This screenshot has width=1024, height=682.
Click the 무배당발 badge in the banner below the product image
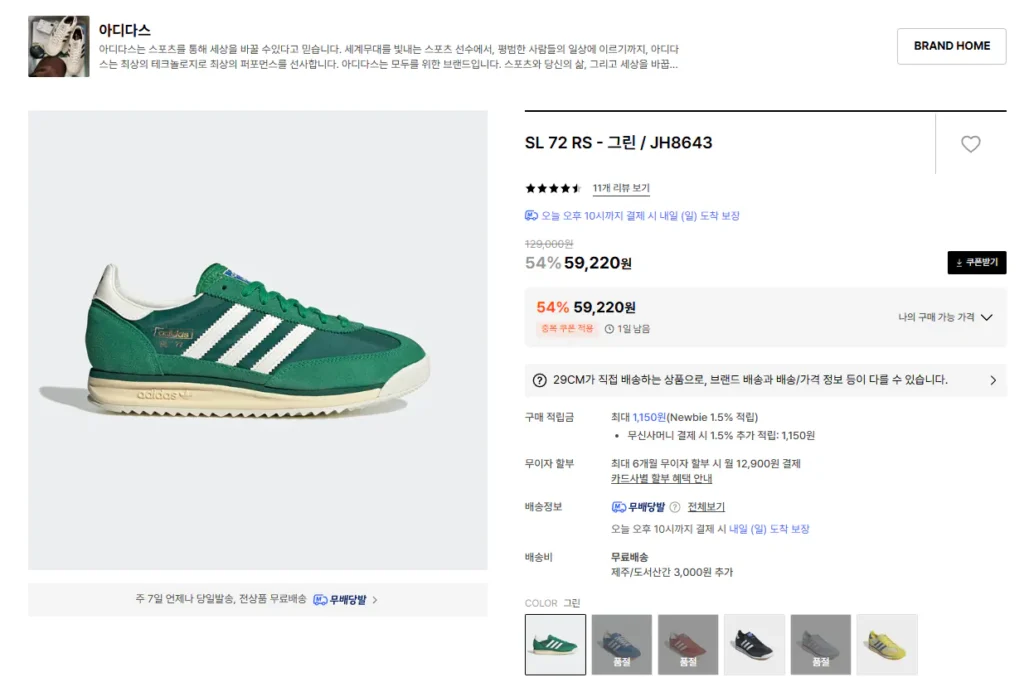pos(340,600)
